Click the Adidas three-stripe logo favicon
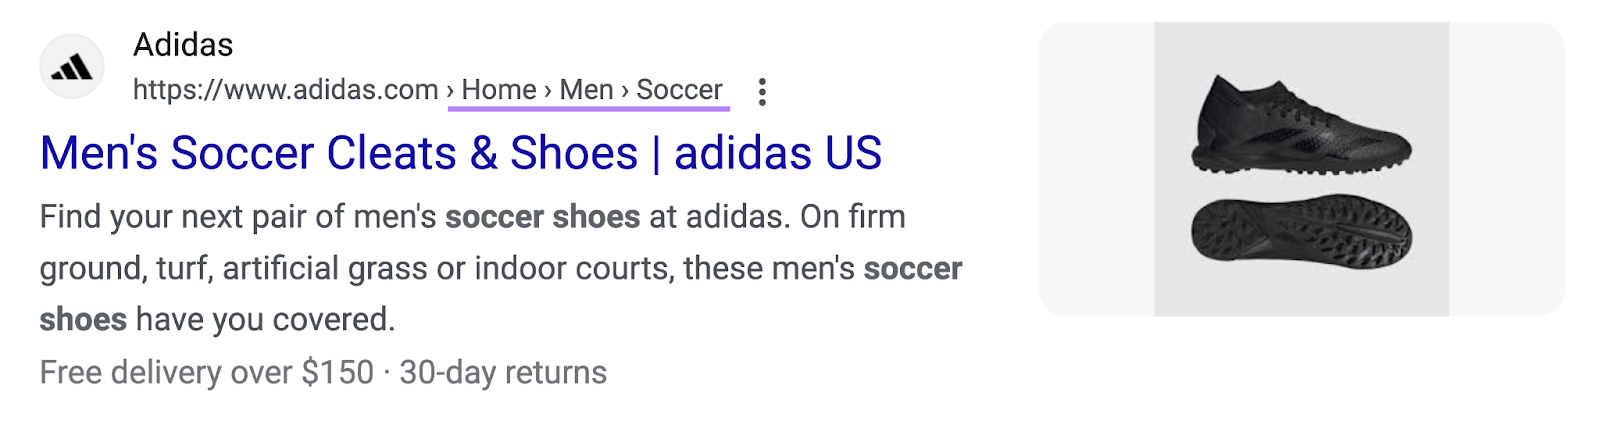1600x428 pixels. 71,67
